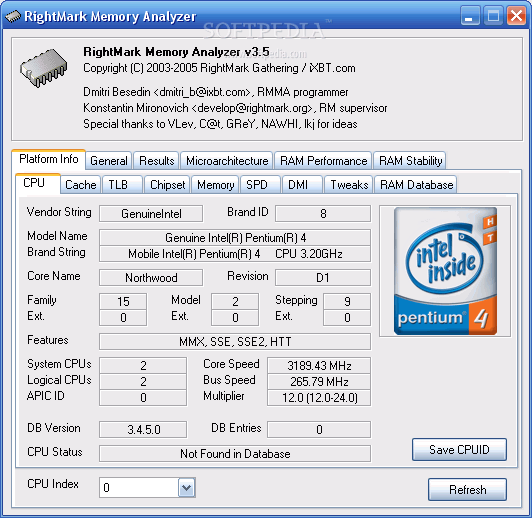Select the Platform Info tab
The height and width of the screenshot is (518, 532).
coord(49,159)
